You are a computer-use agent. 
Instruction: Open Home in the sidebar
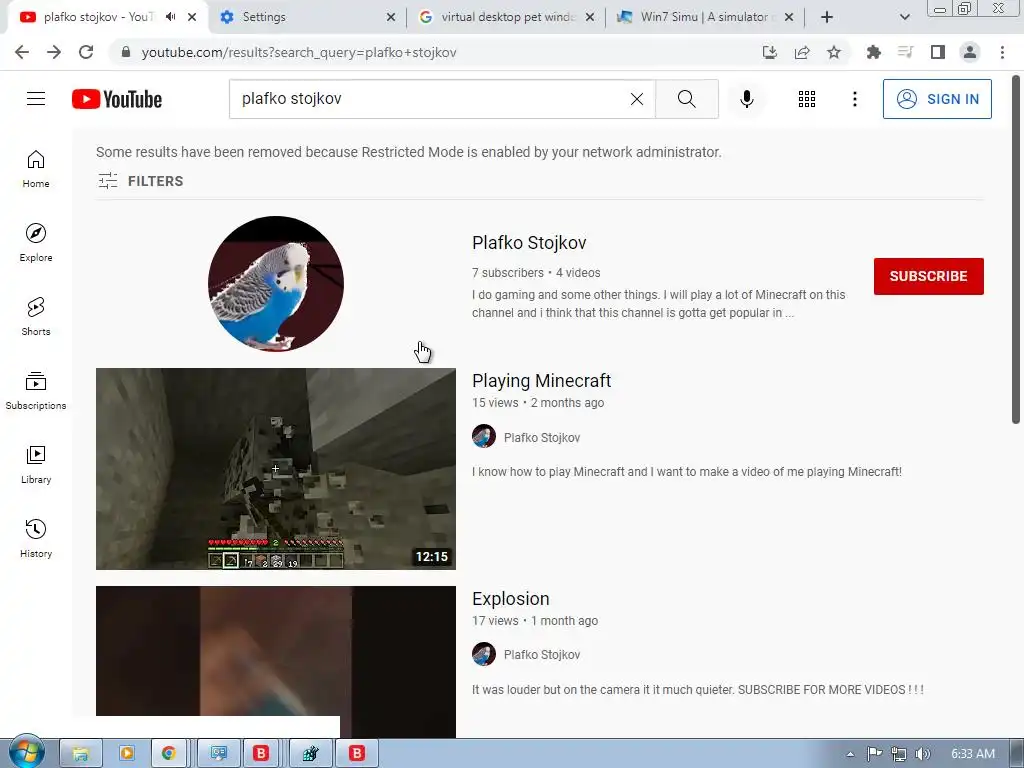pos(36,169)
